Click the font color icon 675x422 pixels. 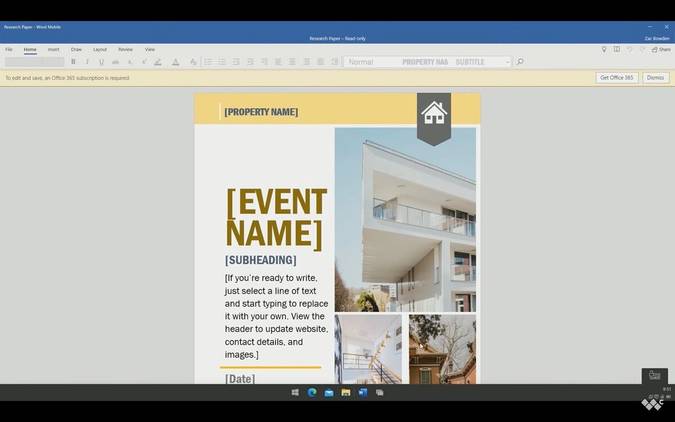click(175, 62)
